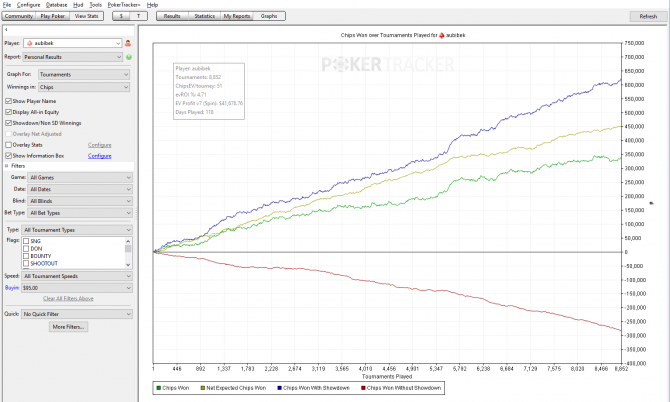The height and width of the screenshot is (402, 670).
Task: Click the player profile icon beside aubibek
Action: 128,43
